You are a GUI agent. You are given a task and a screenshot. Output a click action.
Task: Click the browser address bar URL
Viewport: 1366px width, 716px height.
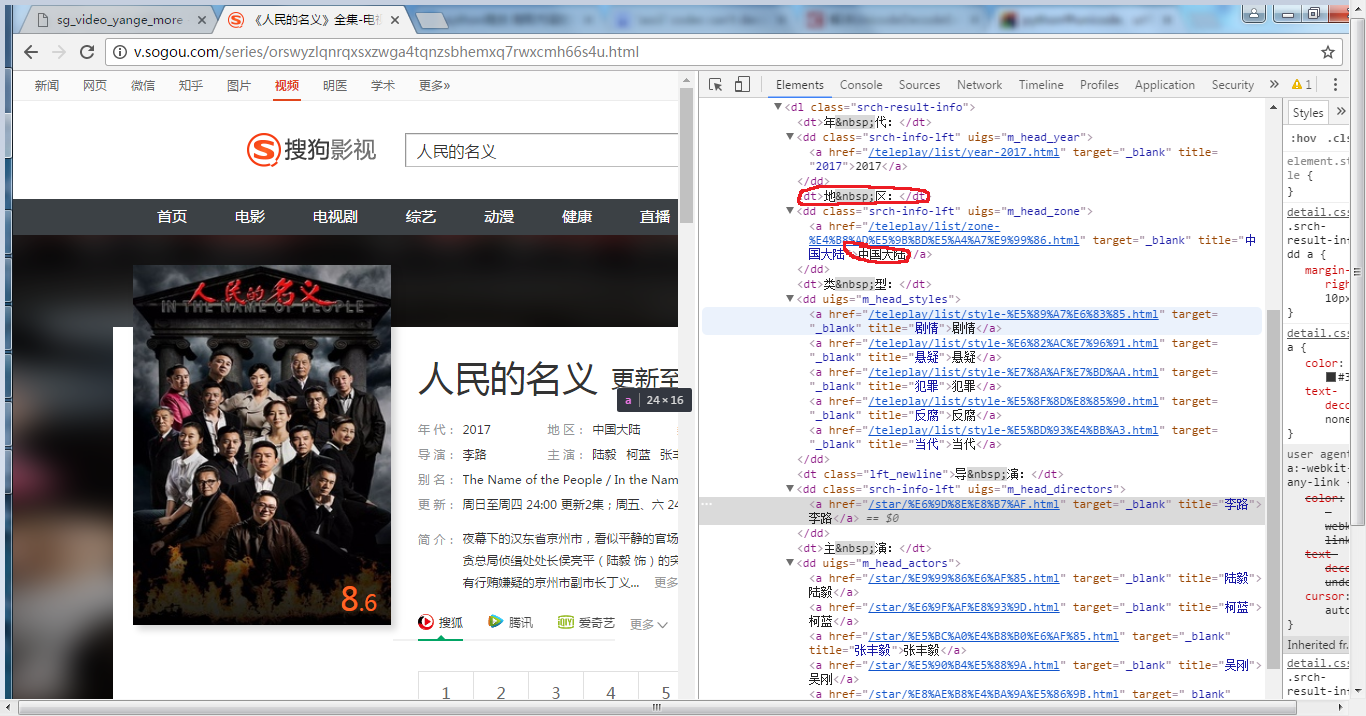[386, 52]
